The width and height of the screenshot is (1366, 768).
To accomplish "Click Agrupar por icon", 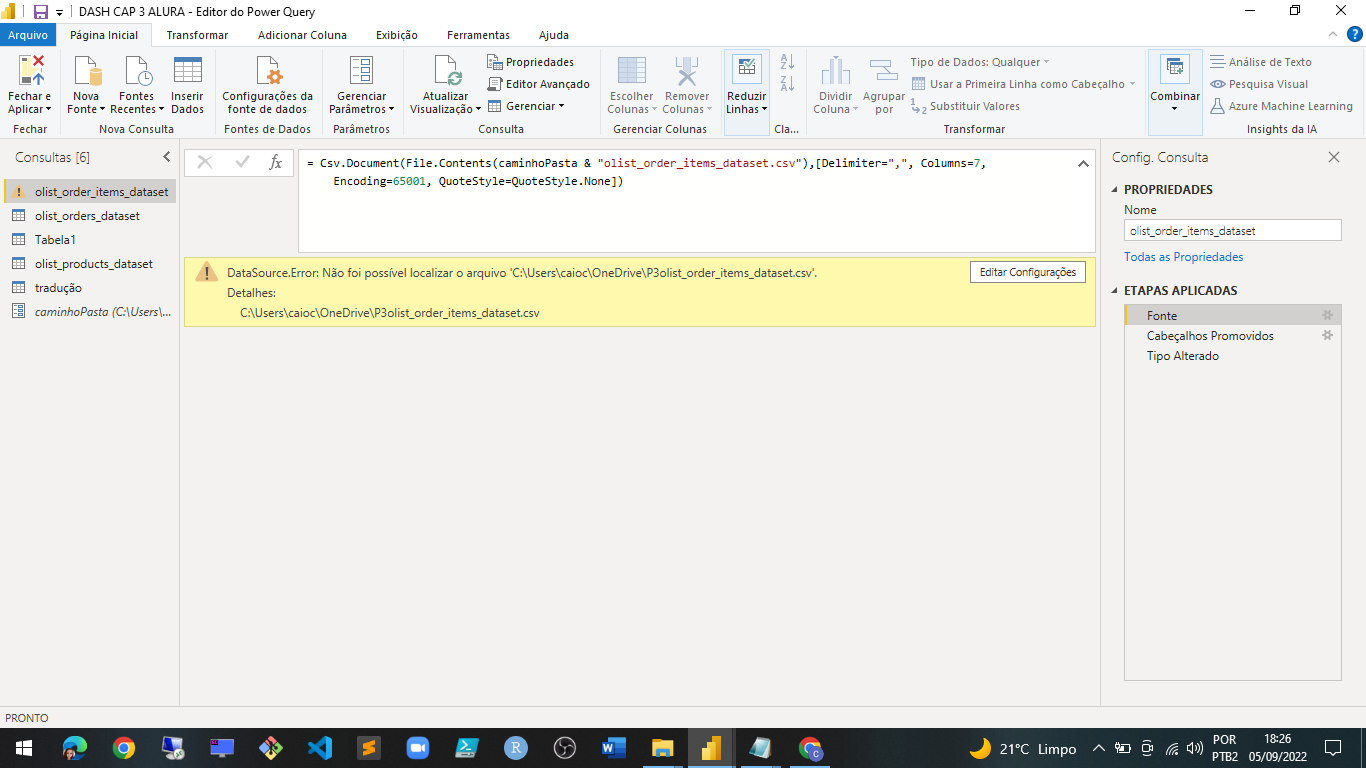I will pos(884,72).
